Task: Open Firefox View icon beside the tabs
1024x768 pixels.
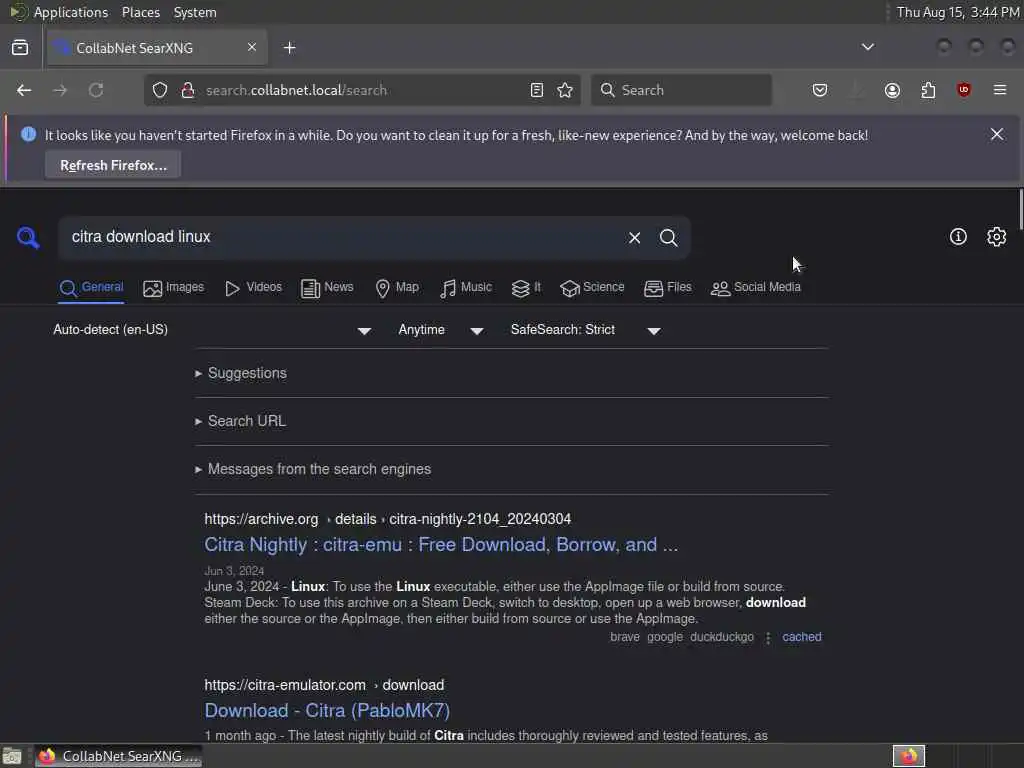Action: click(20, 48)
